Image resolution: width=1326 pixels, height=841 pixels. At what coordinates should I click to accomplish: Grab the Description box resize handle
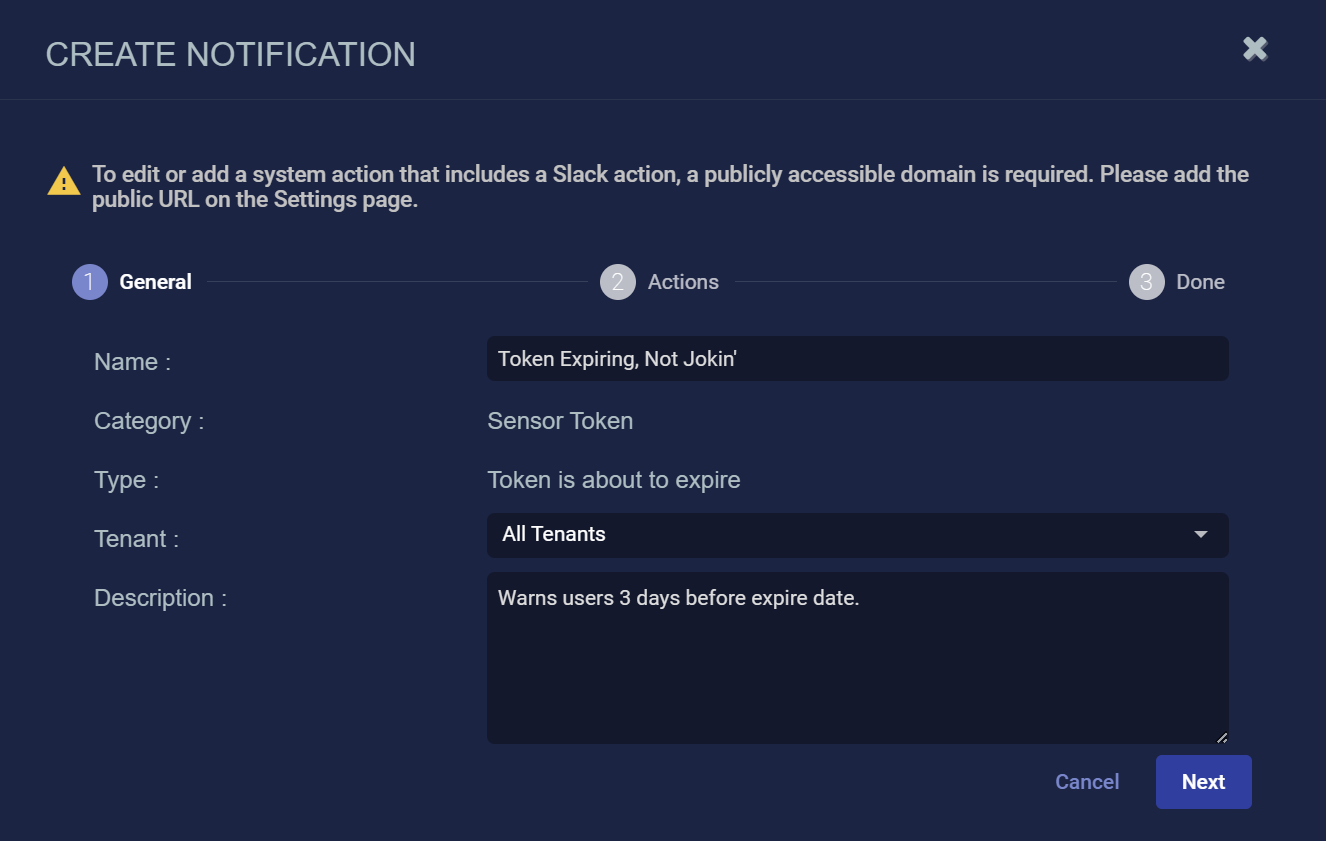click(1221, 737)
